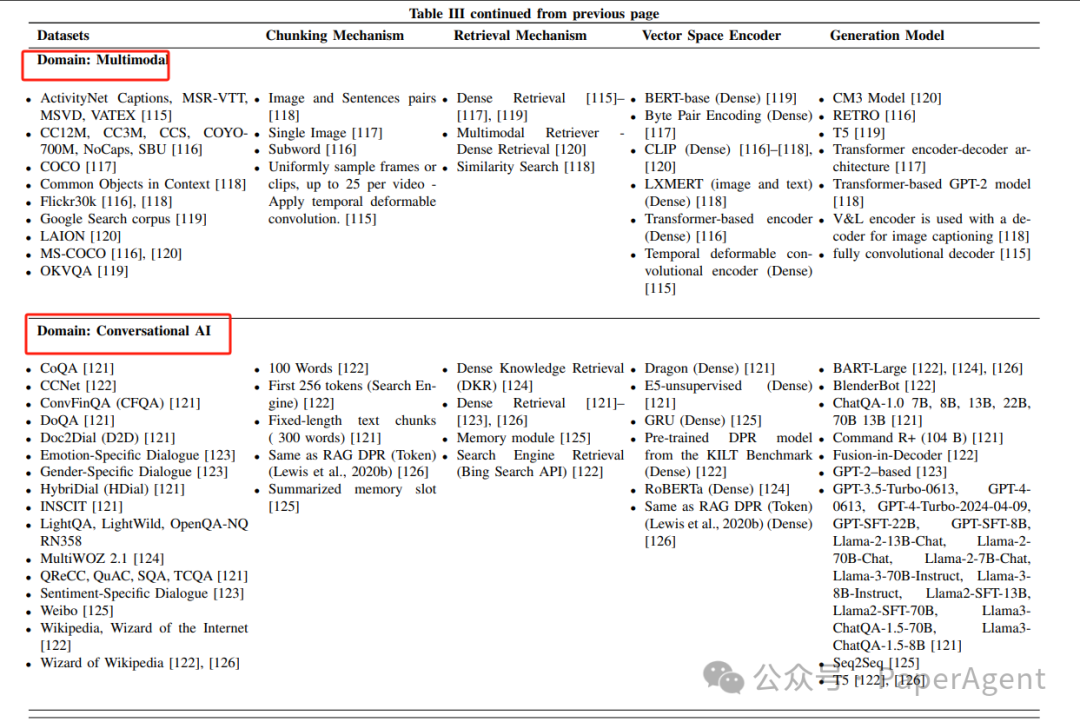Click the '100 Words [122]' chunking entry
This screenshot has height=722, width=1080.
(318, 369)
